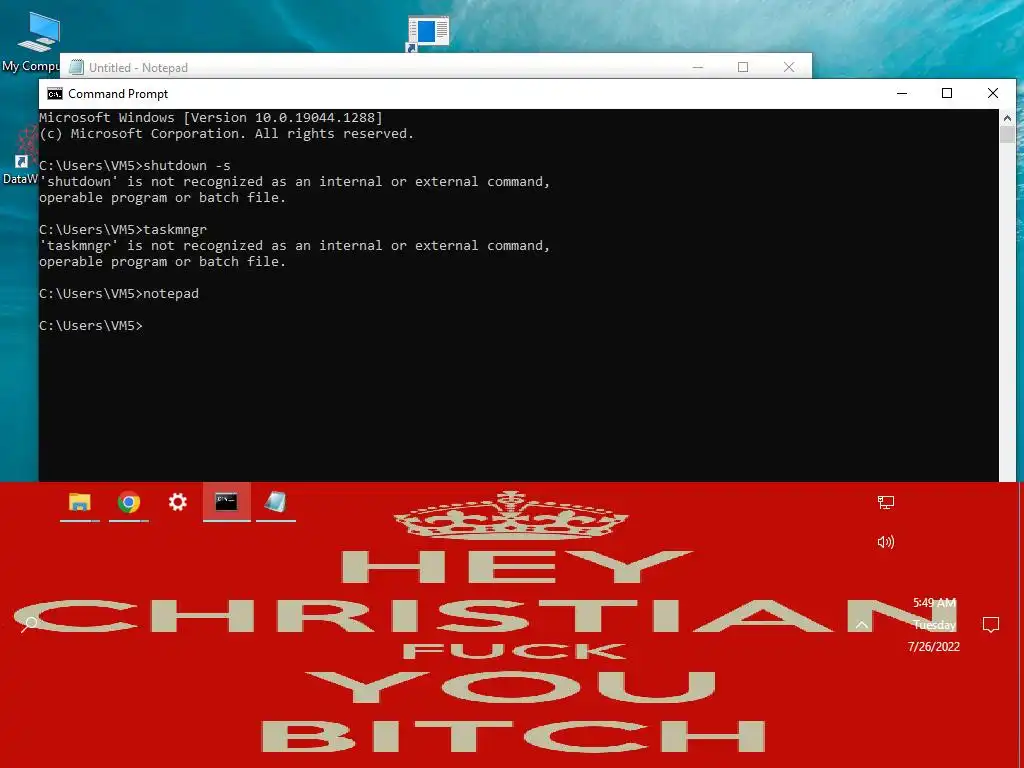Select the desktop shortcut icon above Notepad
The height and width of the screenshot is (768, 1024).
pos(428,33)
